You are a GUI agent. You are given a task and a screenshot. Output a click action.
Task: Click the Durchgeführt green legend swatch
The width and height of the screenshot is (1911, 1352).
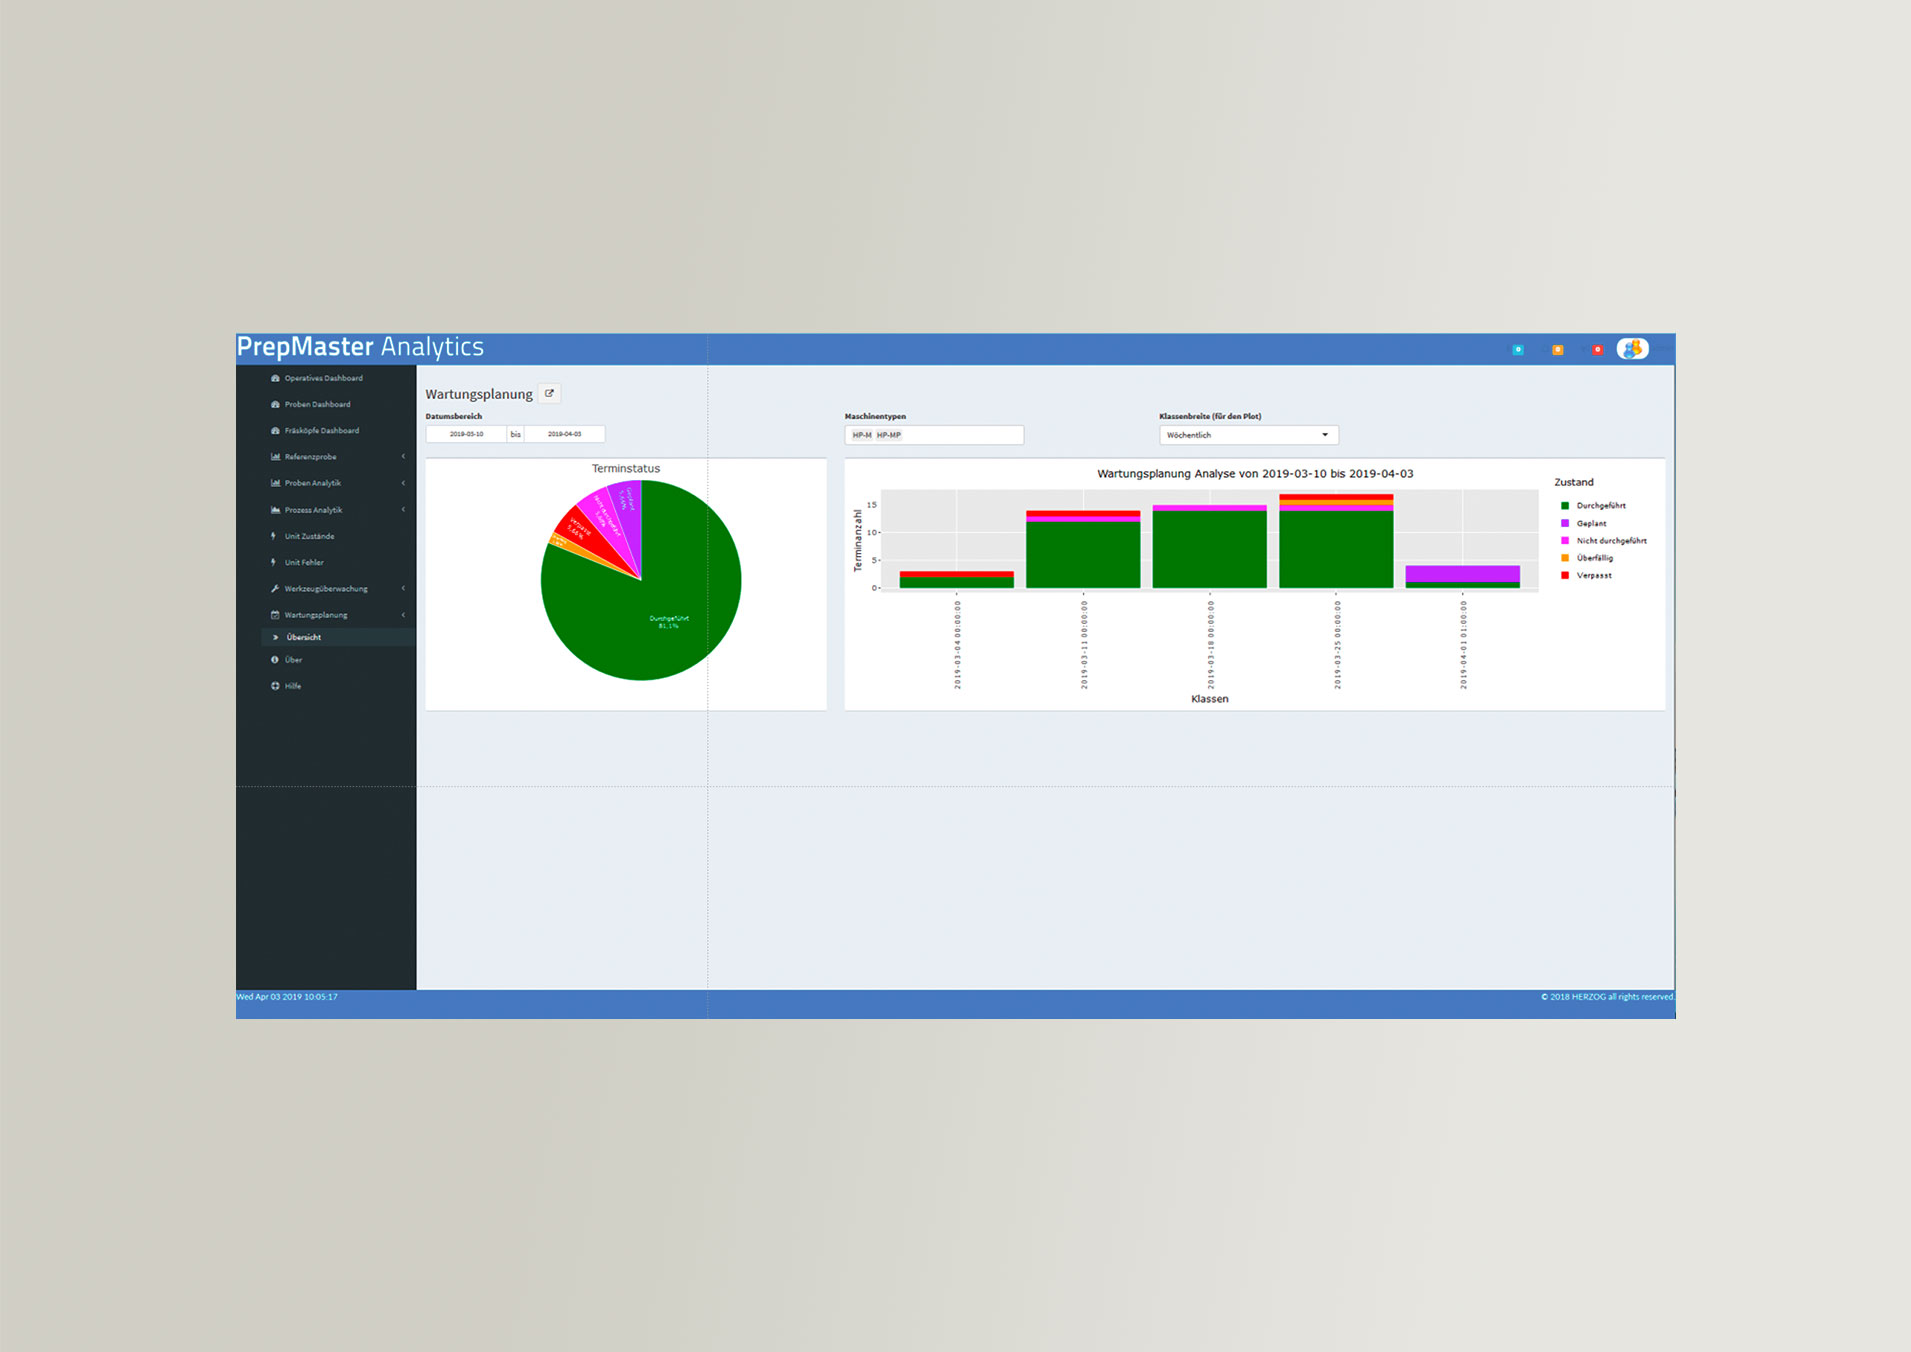1565,506
